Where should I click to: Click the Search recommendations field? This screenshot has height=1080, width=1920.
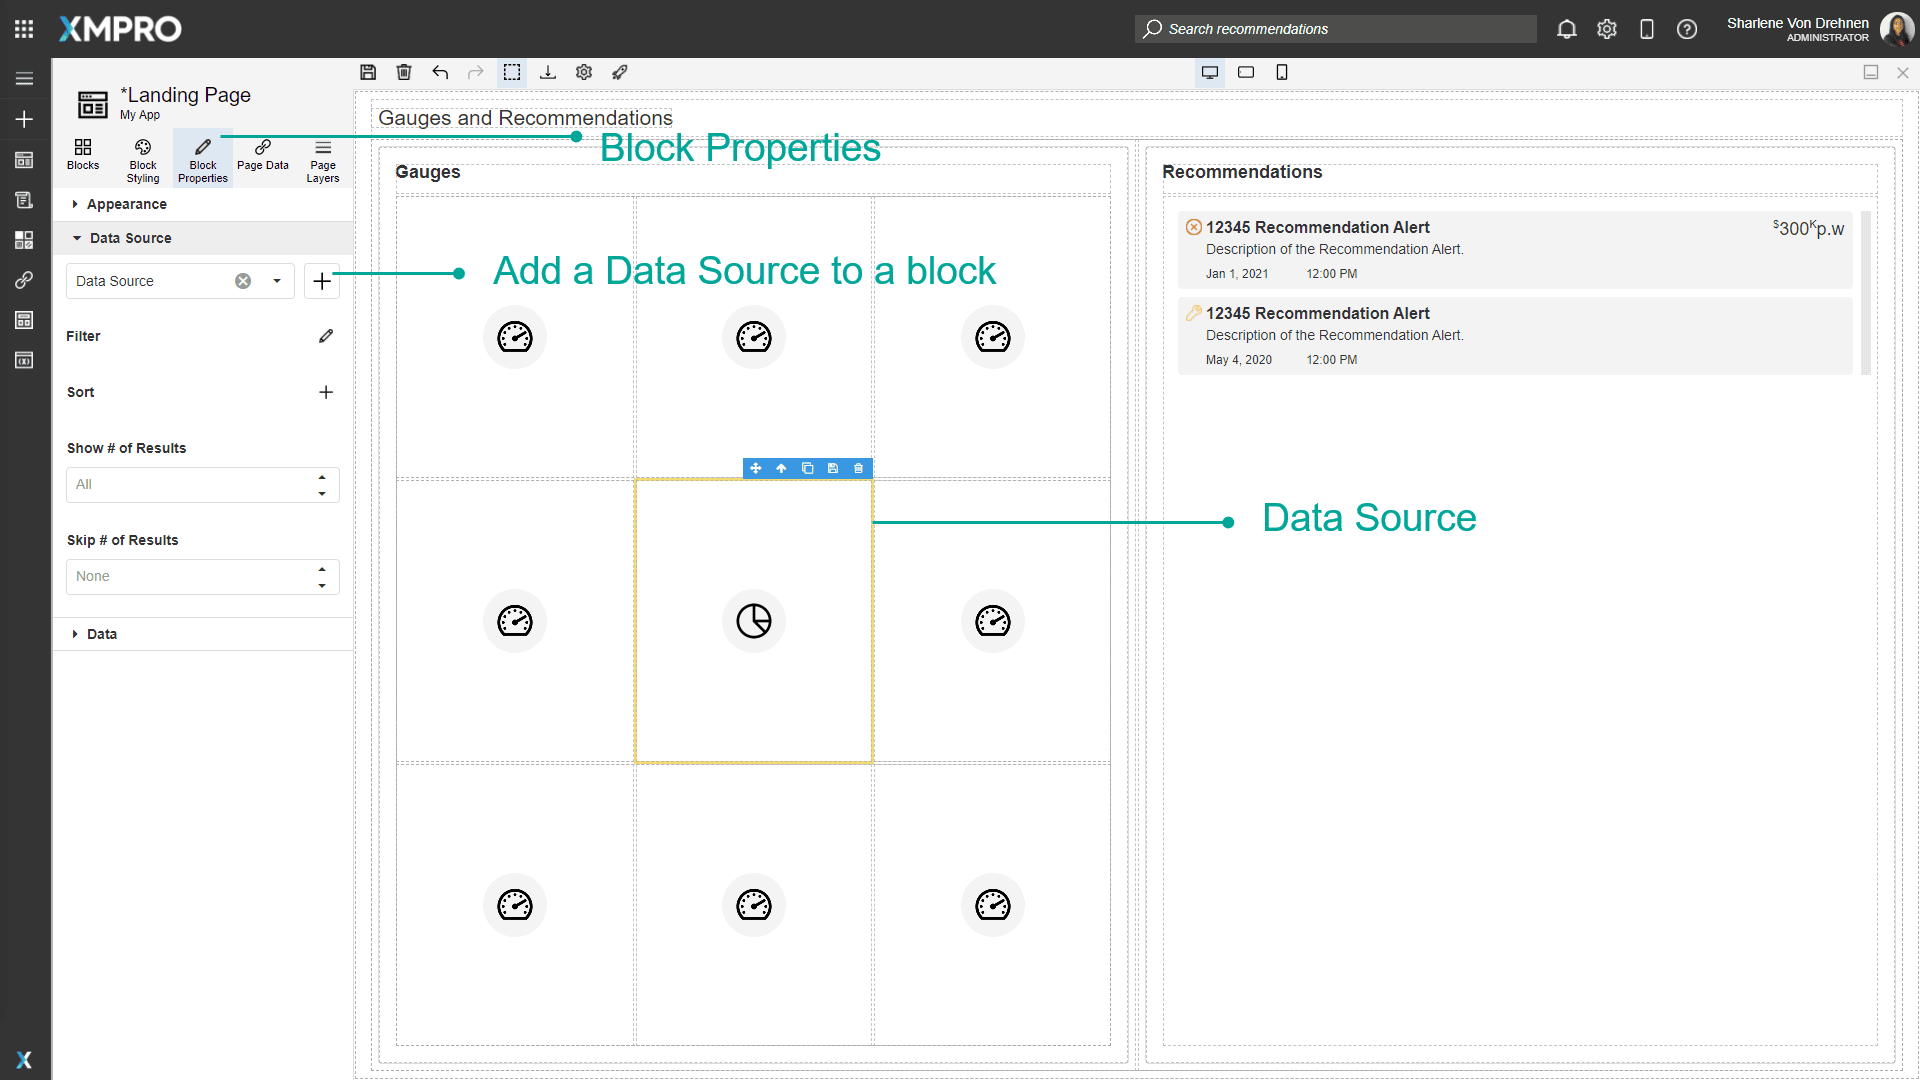coord(1335,29)
